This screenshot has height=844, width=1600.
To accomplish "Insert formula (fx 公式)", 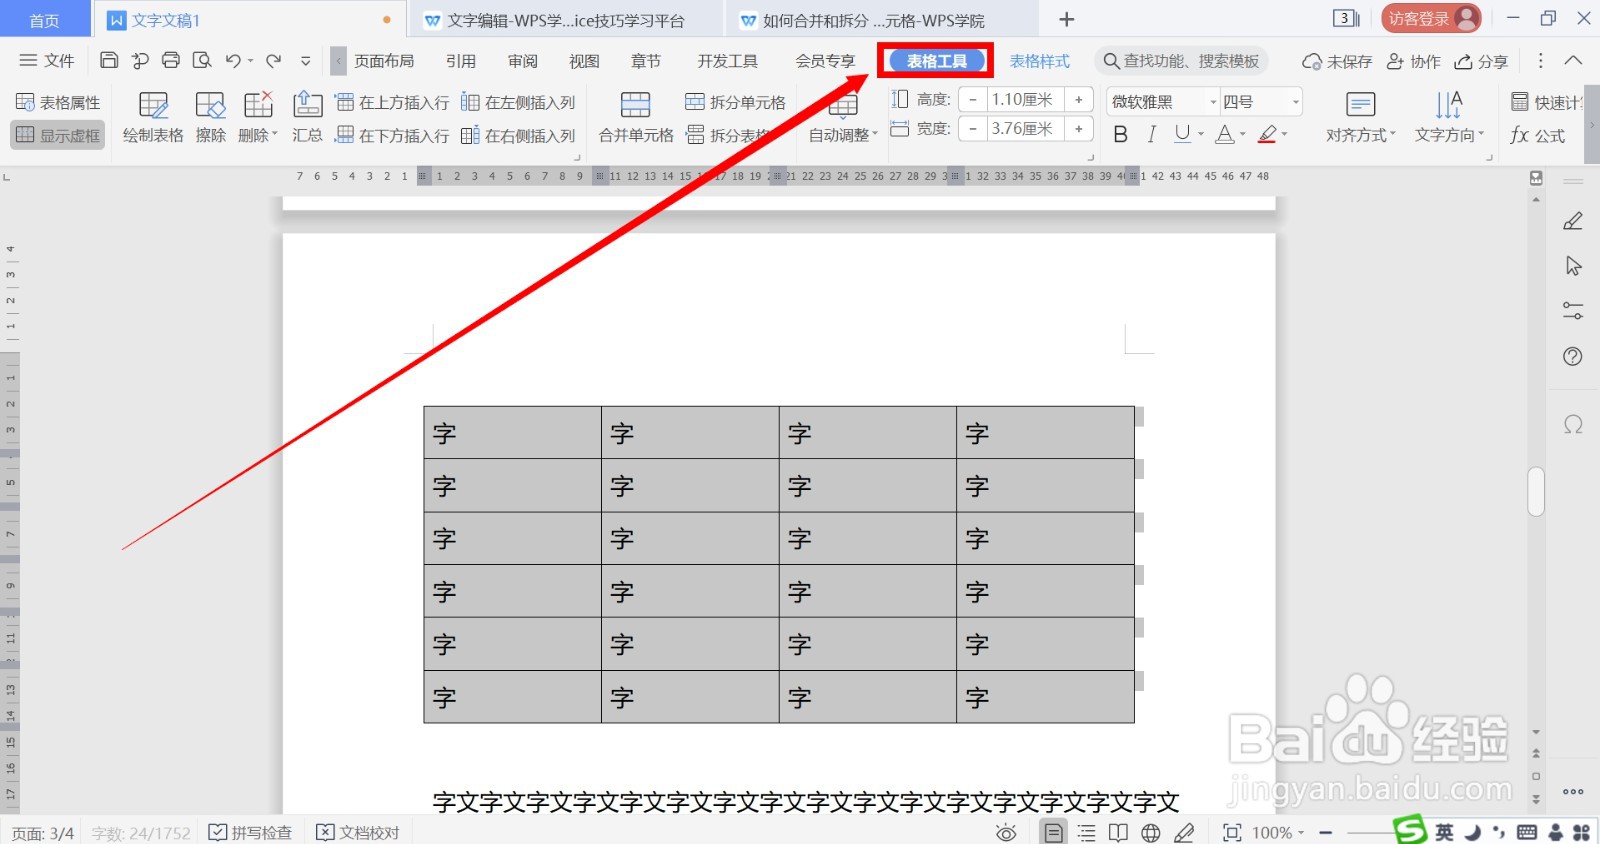I will (x=1538, y=136).
